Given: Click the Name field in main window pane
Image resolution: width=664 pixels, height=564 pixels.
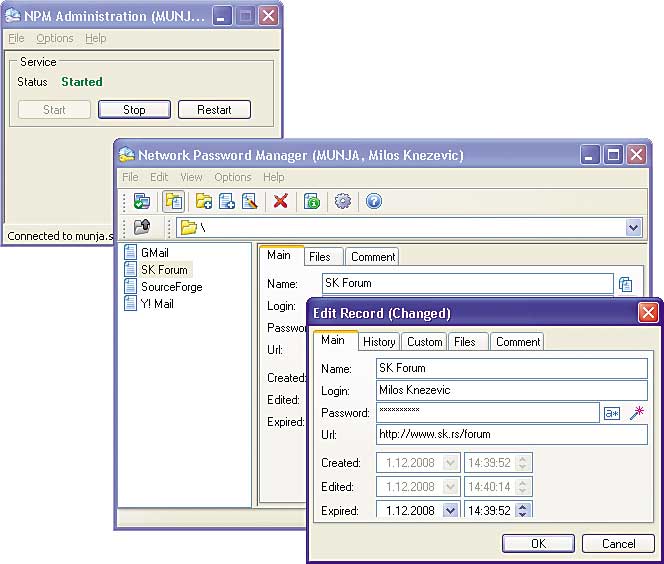Looking at the screenshot, I should [468, 283].
